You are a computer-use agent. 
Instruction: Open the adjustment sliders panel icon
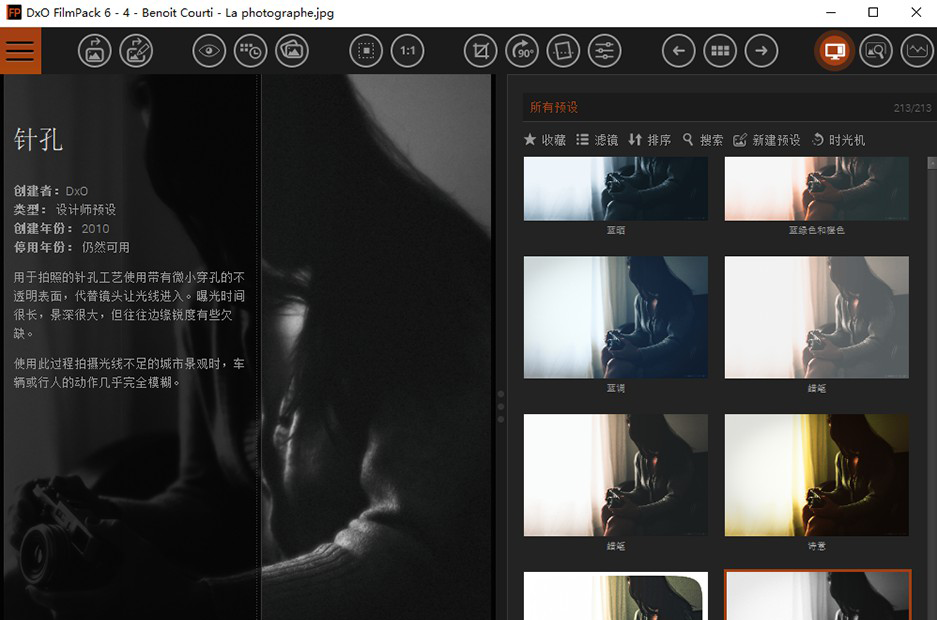coord(604,51)
